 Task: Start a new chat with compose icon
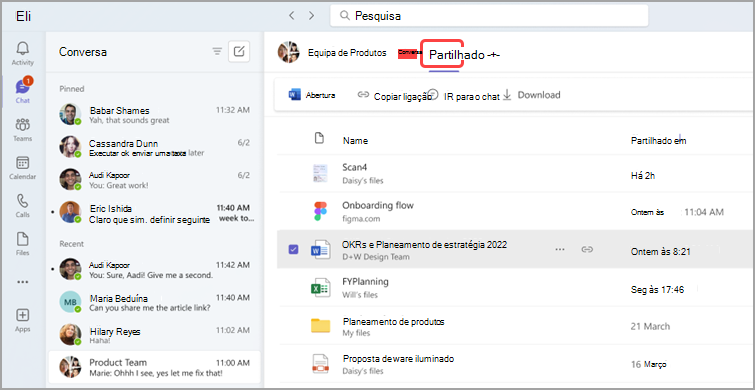239,52
